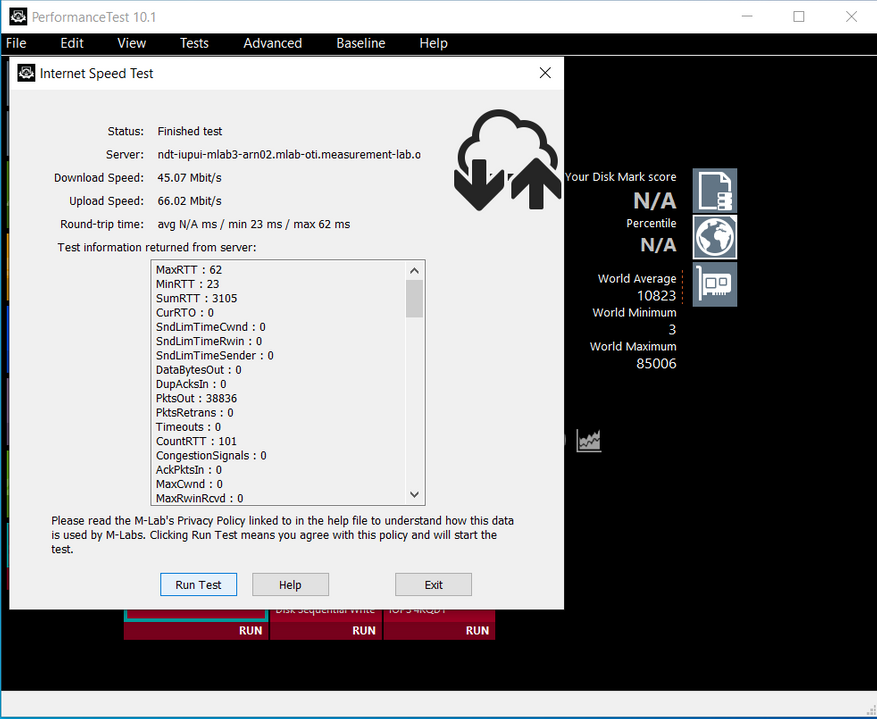Screen dimensions: 877x719
Task: Open the line chart icon in main window
Action: pyautogui.click(x=589, y=440)
